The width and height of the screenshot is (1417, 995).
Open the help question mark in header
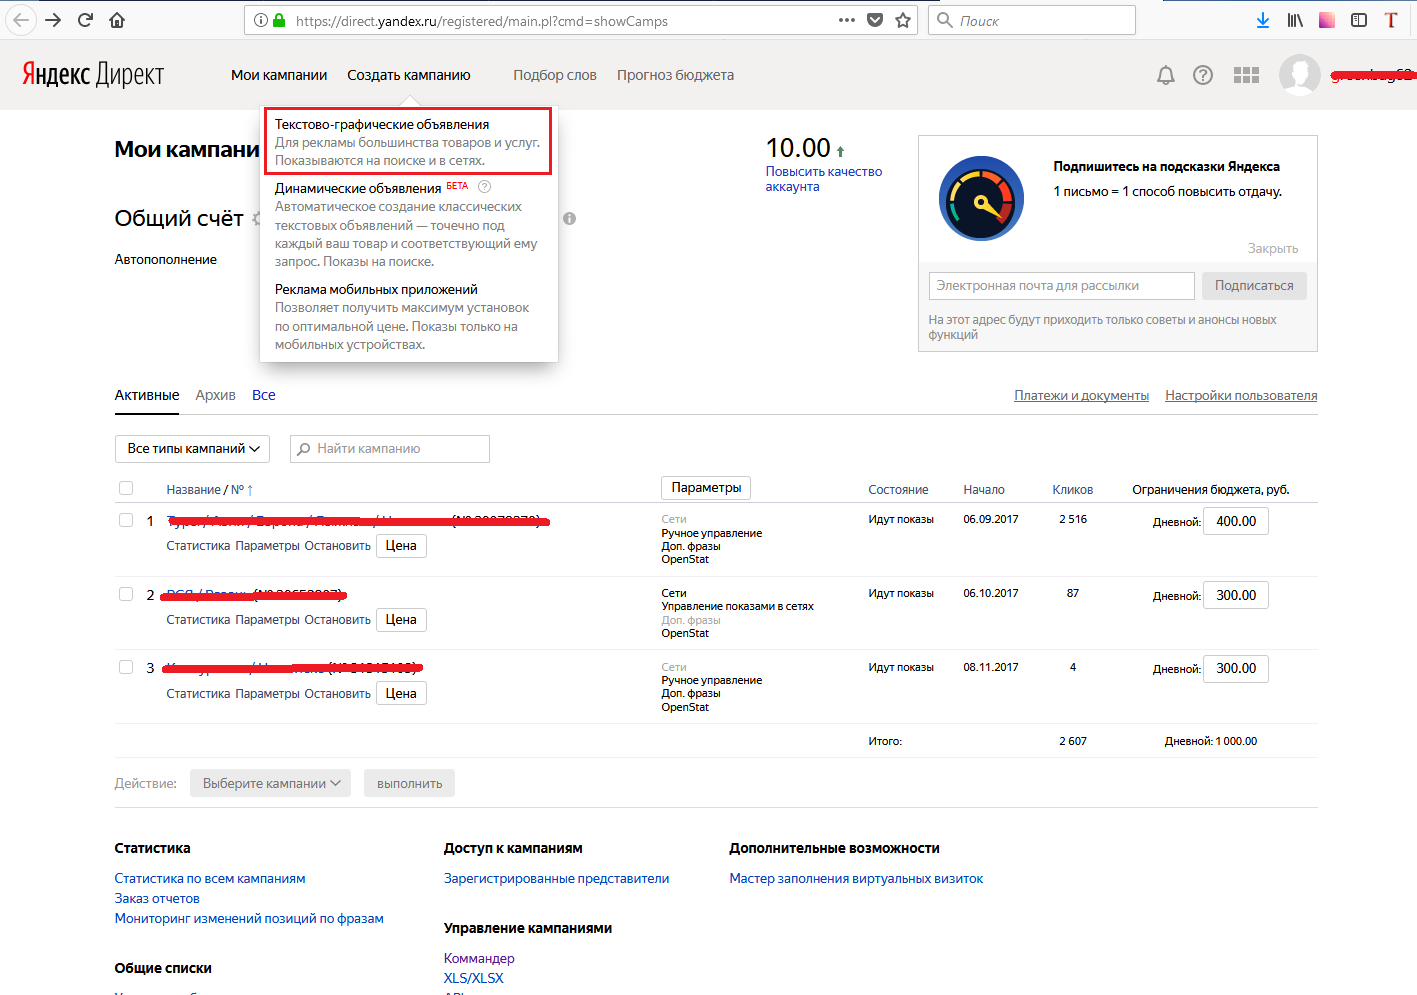pos(1203,75)
